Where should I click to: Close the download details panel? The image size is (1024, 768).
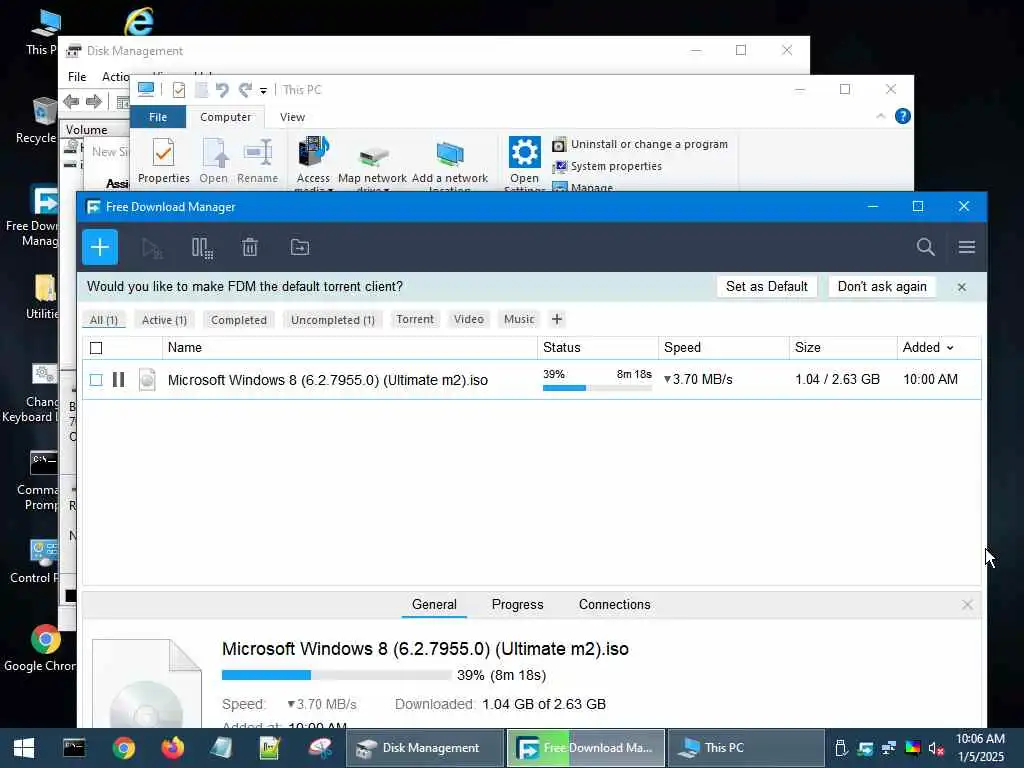(967, 605)
